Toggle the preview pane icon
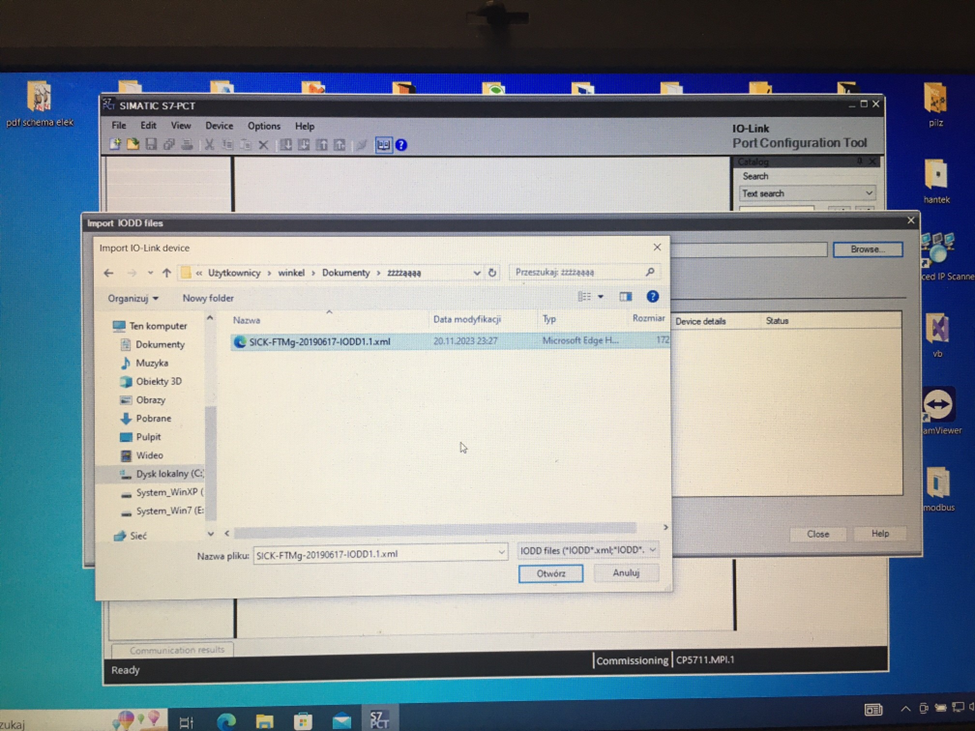Viewport: 975px width, 731px height. pyautogui.click(x=626, y=297)
